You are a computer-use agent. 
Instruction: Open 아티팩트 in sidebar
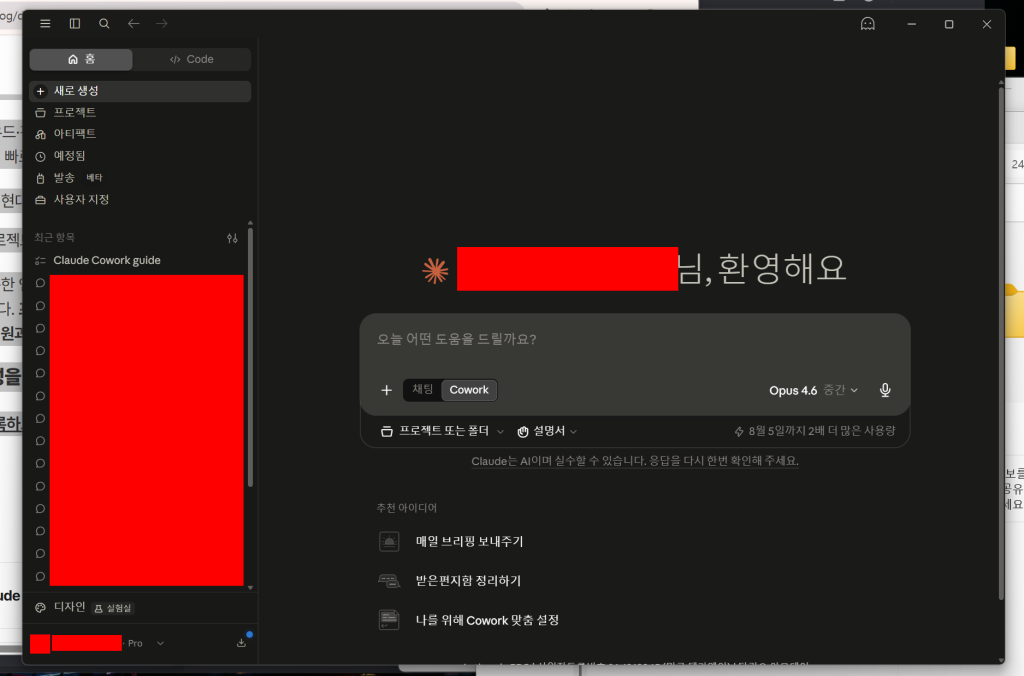coord(140,134)
